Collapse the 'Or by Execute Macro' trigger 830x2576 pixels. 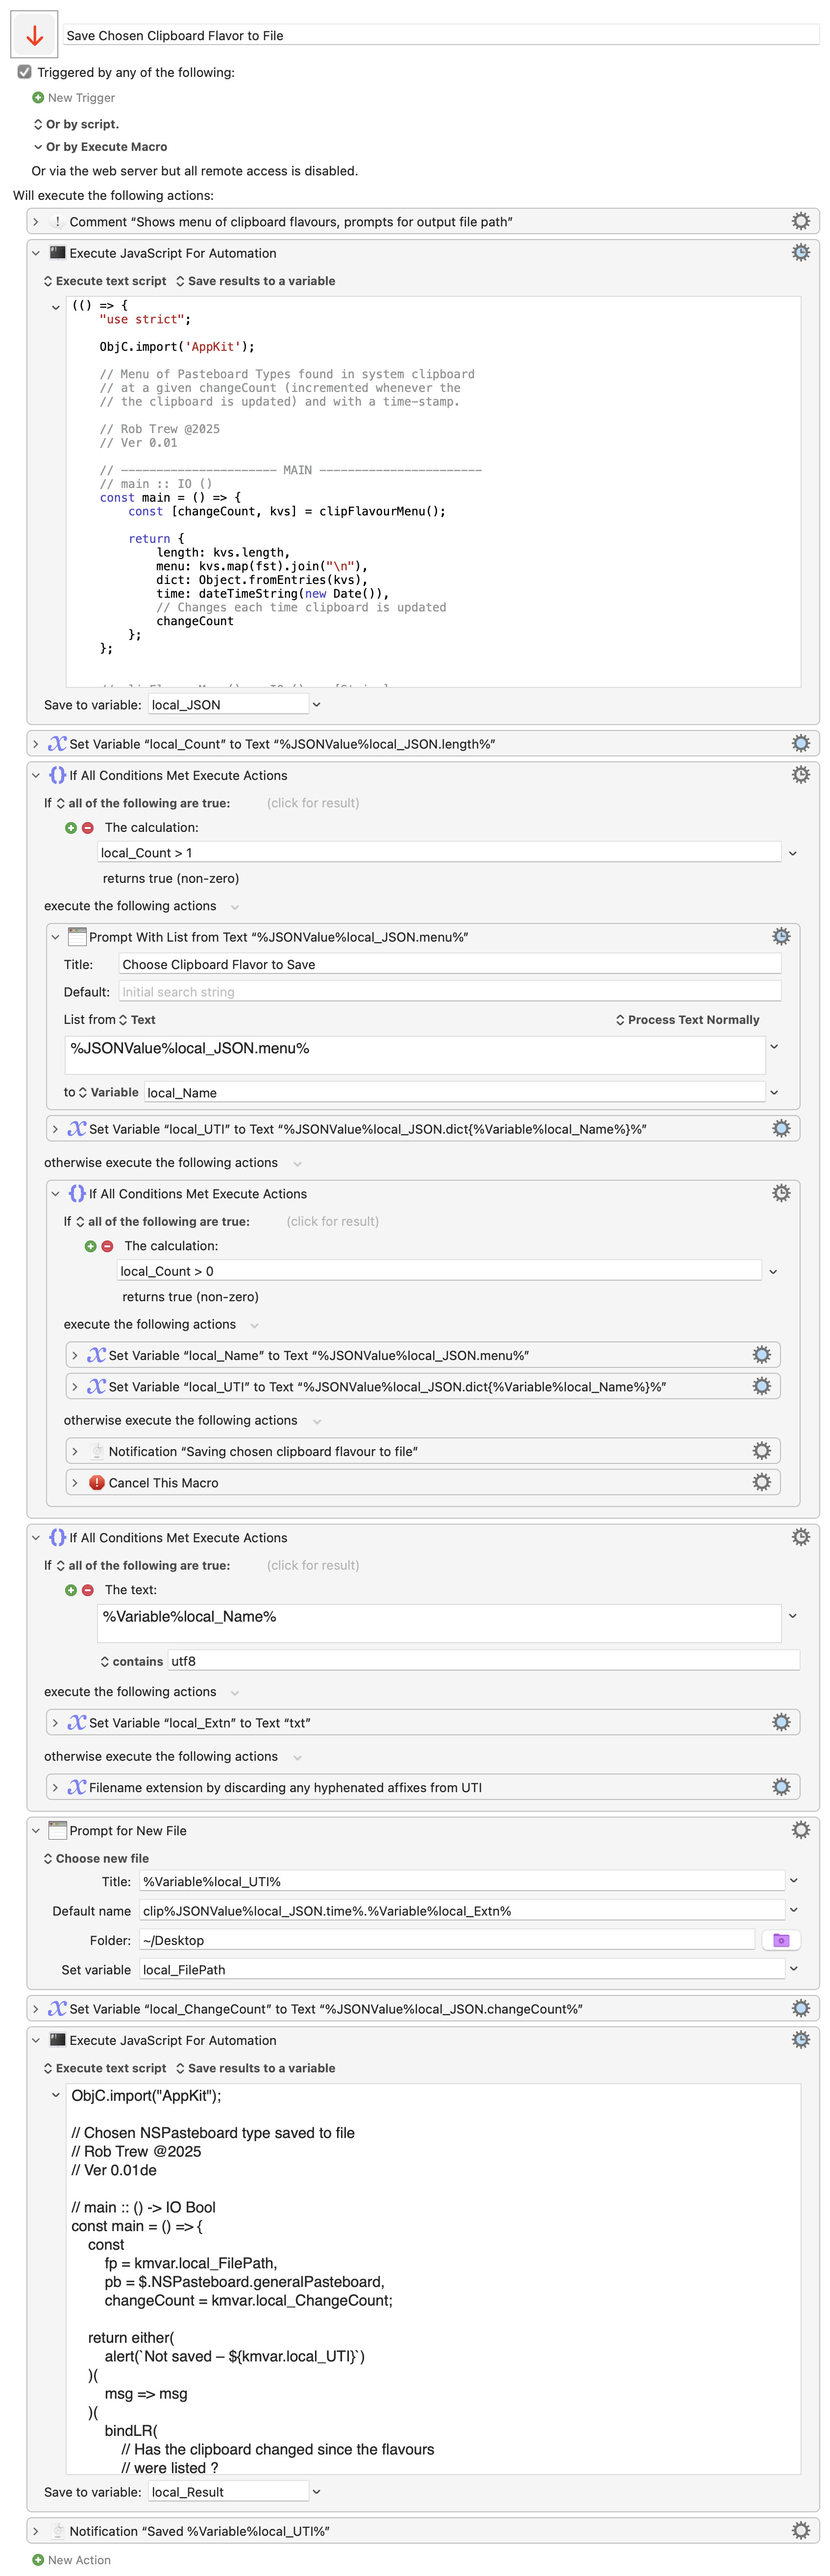[38, 147]
